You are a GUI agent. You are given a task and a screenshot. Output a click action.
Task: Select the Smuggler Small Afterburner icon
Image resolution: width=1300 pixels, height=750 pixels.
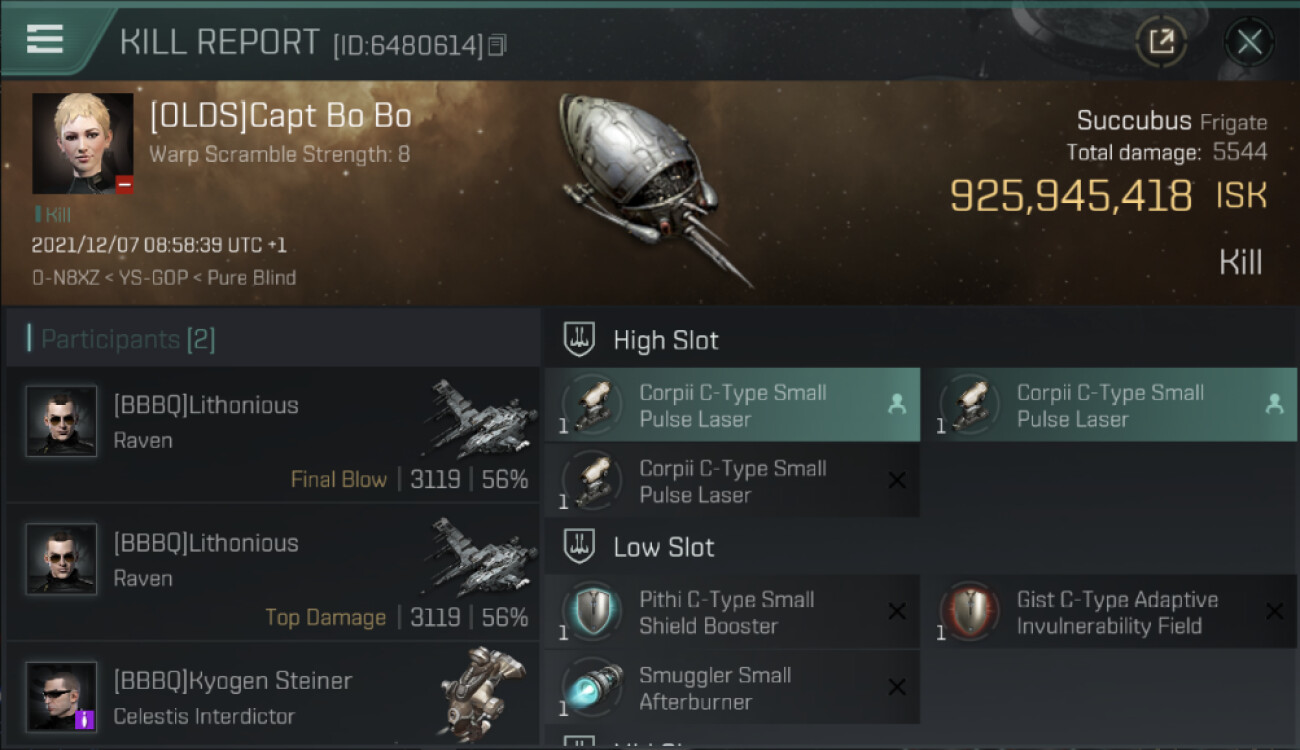[591, 688]
